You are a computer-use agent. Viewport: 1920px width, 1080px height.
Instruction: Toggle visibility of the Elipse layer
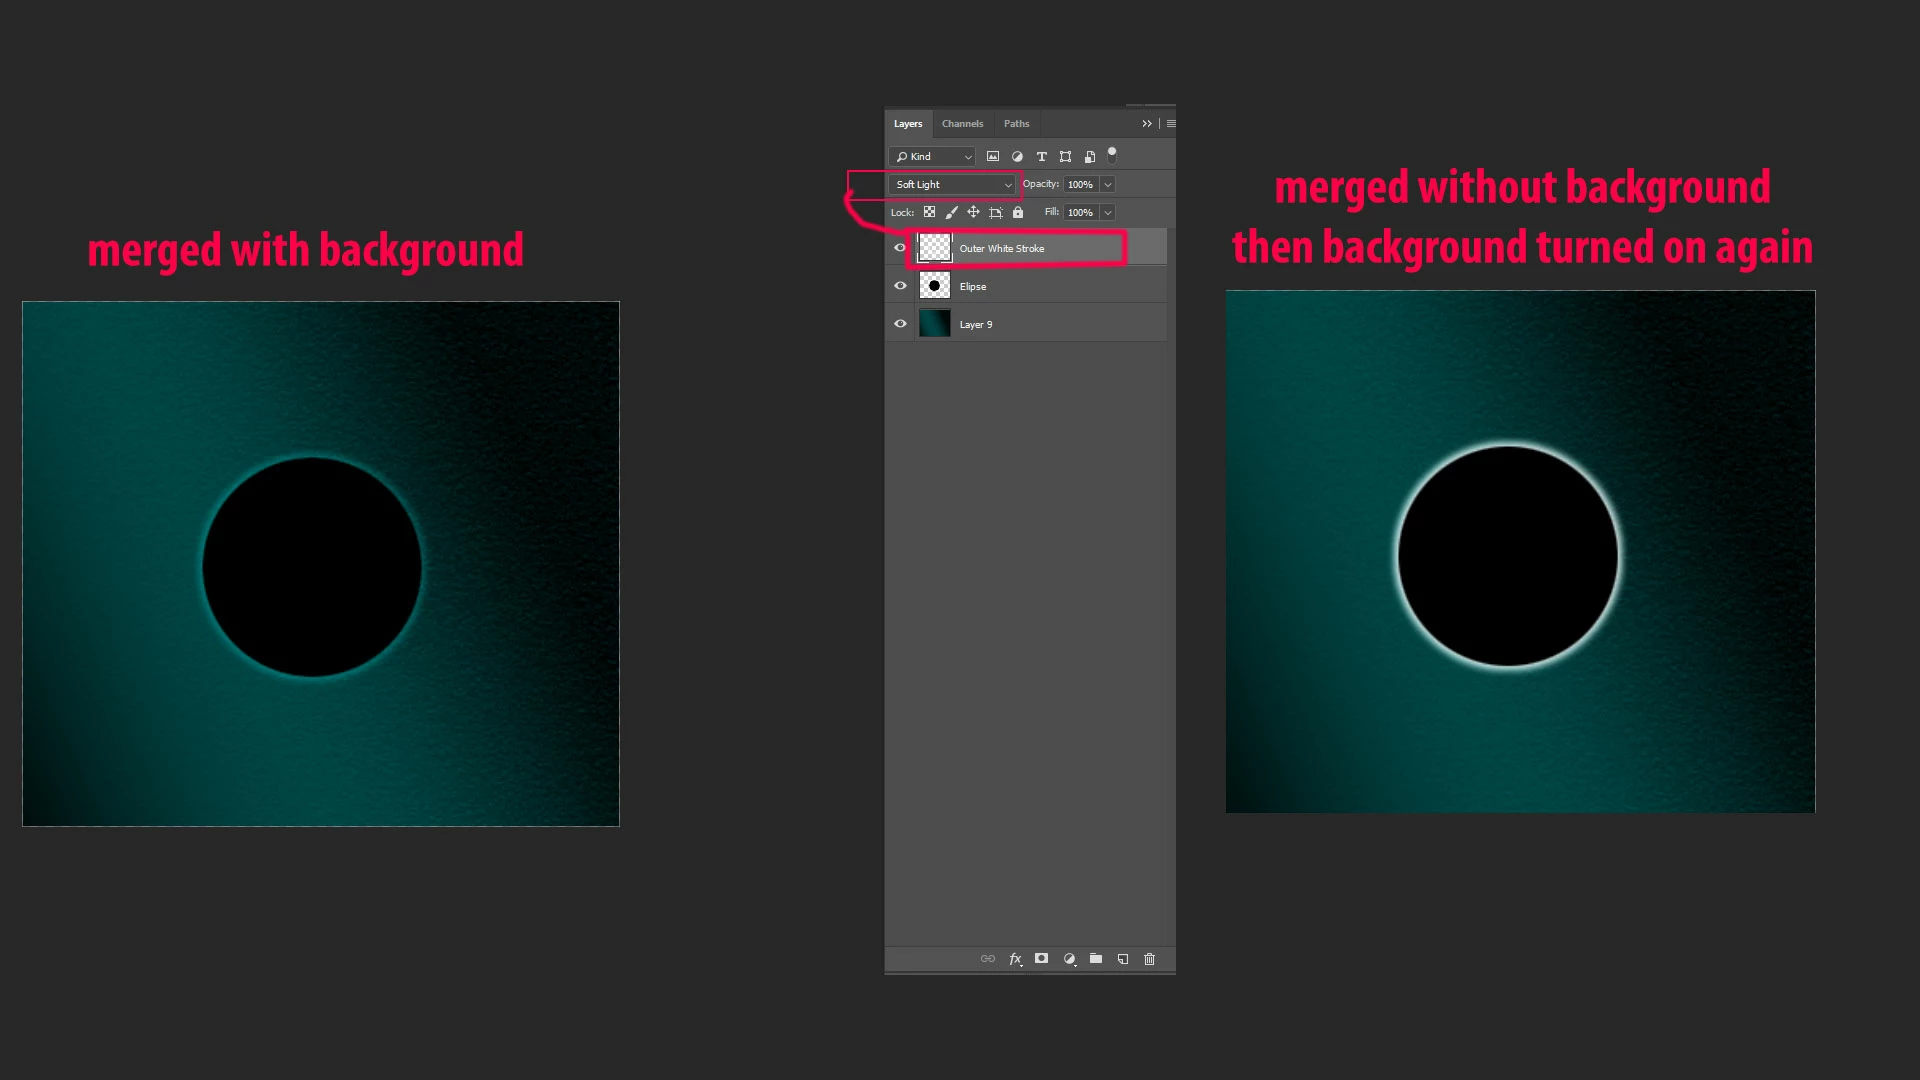900,286
